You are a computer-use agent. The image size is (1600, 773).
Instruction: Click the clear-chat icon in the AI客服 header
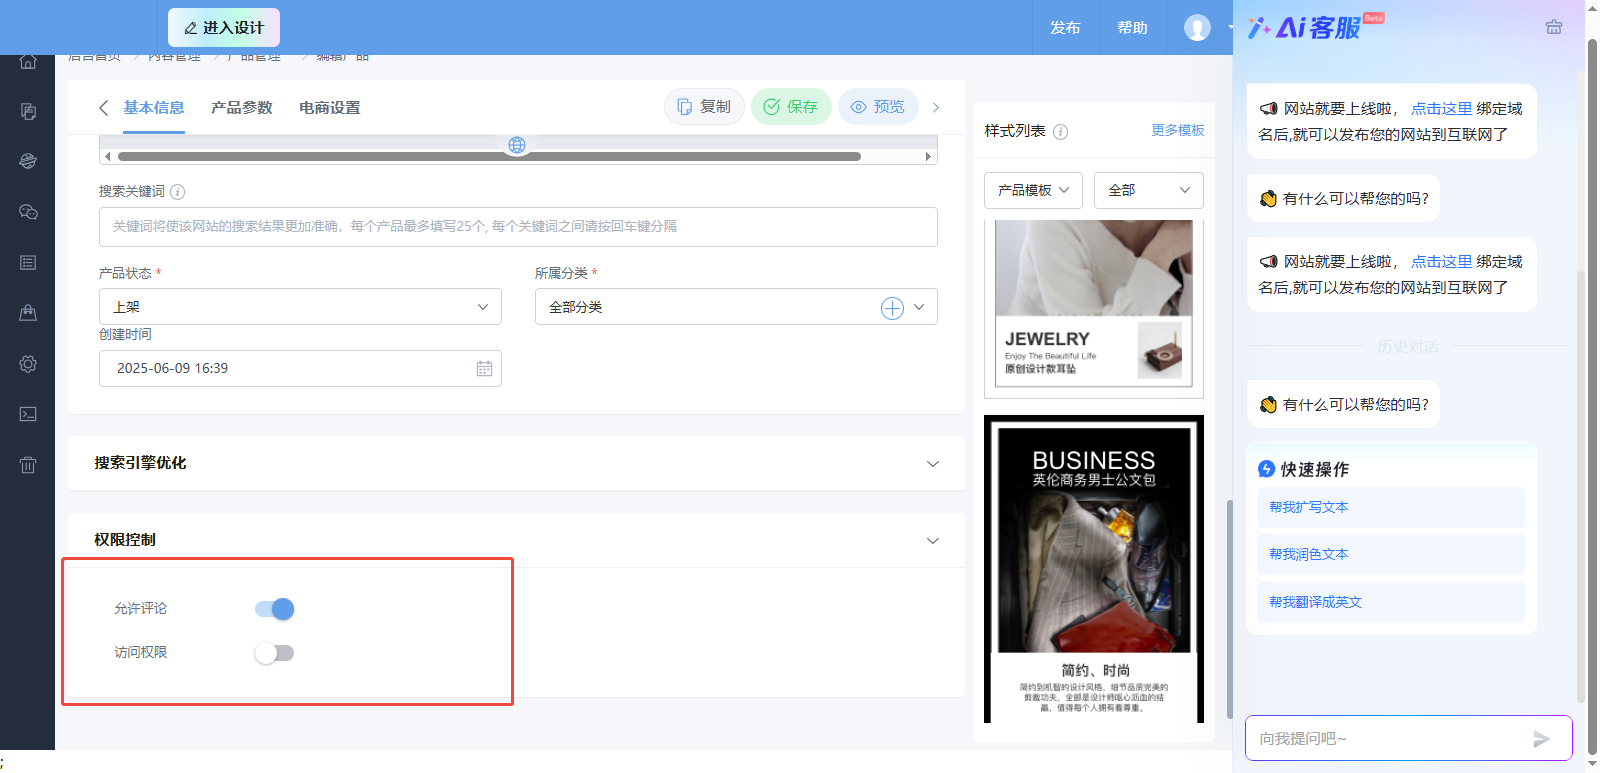[x=1553, y=27]
